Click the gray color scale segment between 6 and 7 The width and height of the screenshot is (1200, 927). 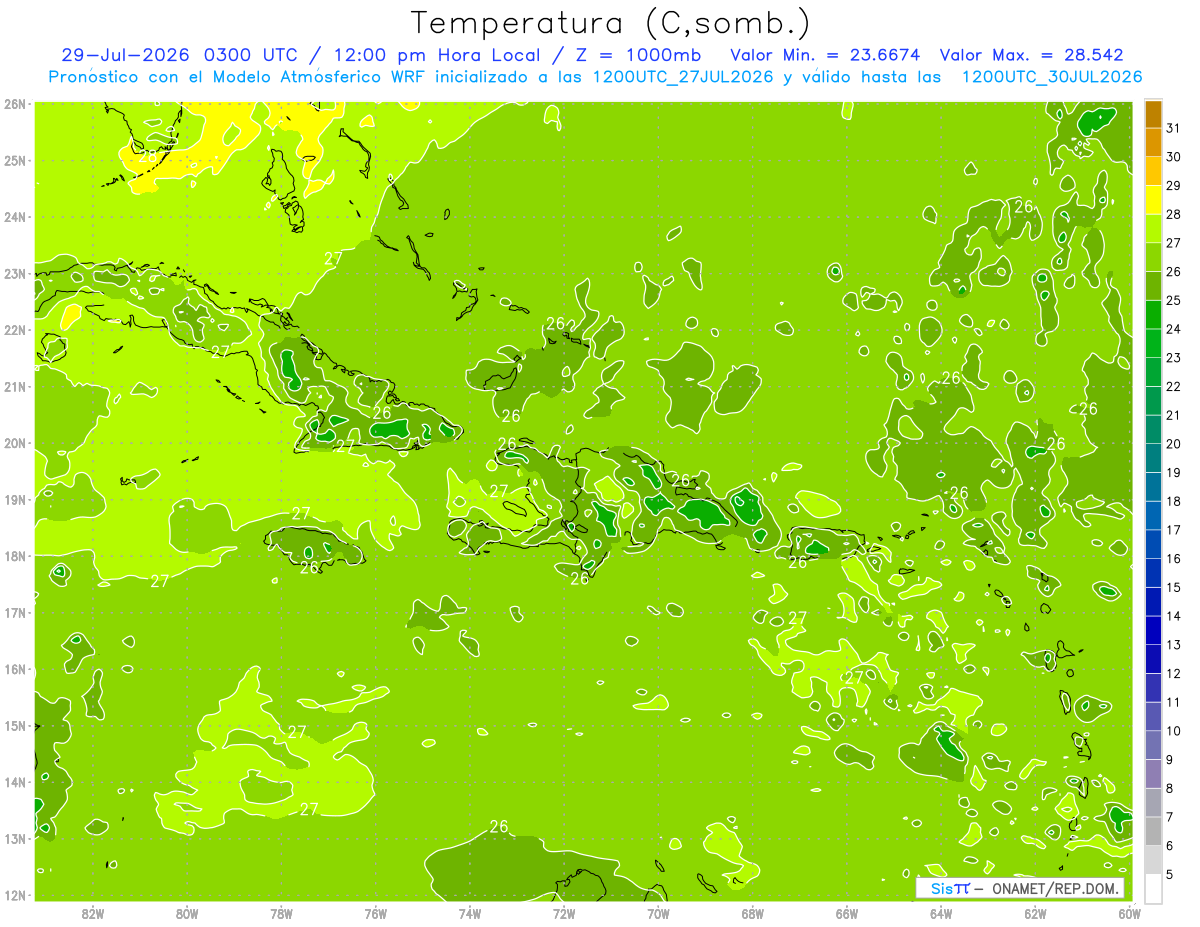point(1153,831)
